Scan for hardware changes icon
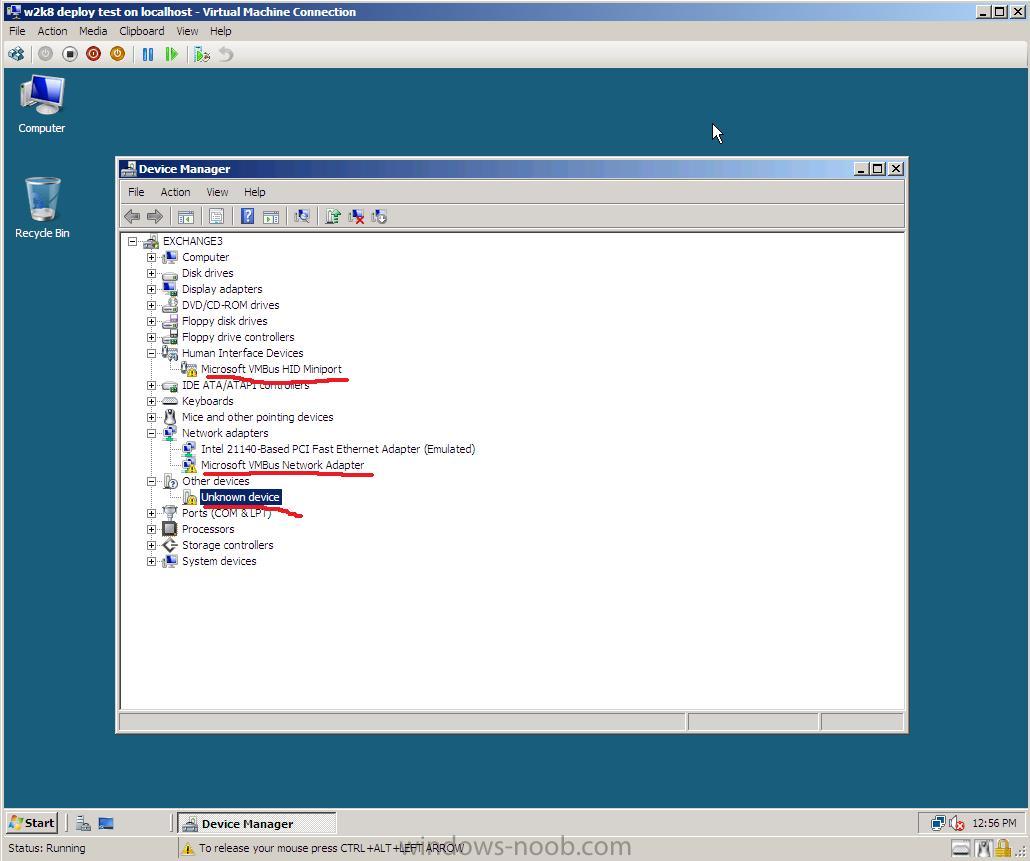 [x=302, y=216]
